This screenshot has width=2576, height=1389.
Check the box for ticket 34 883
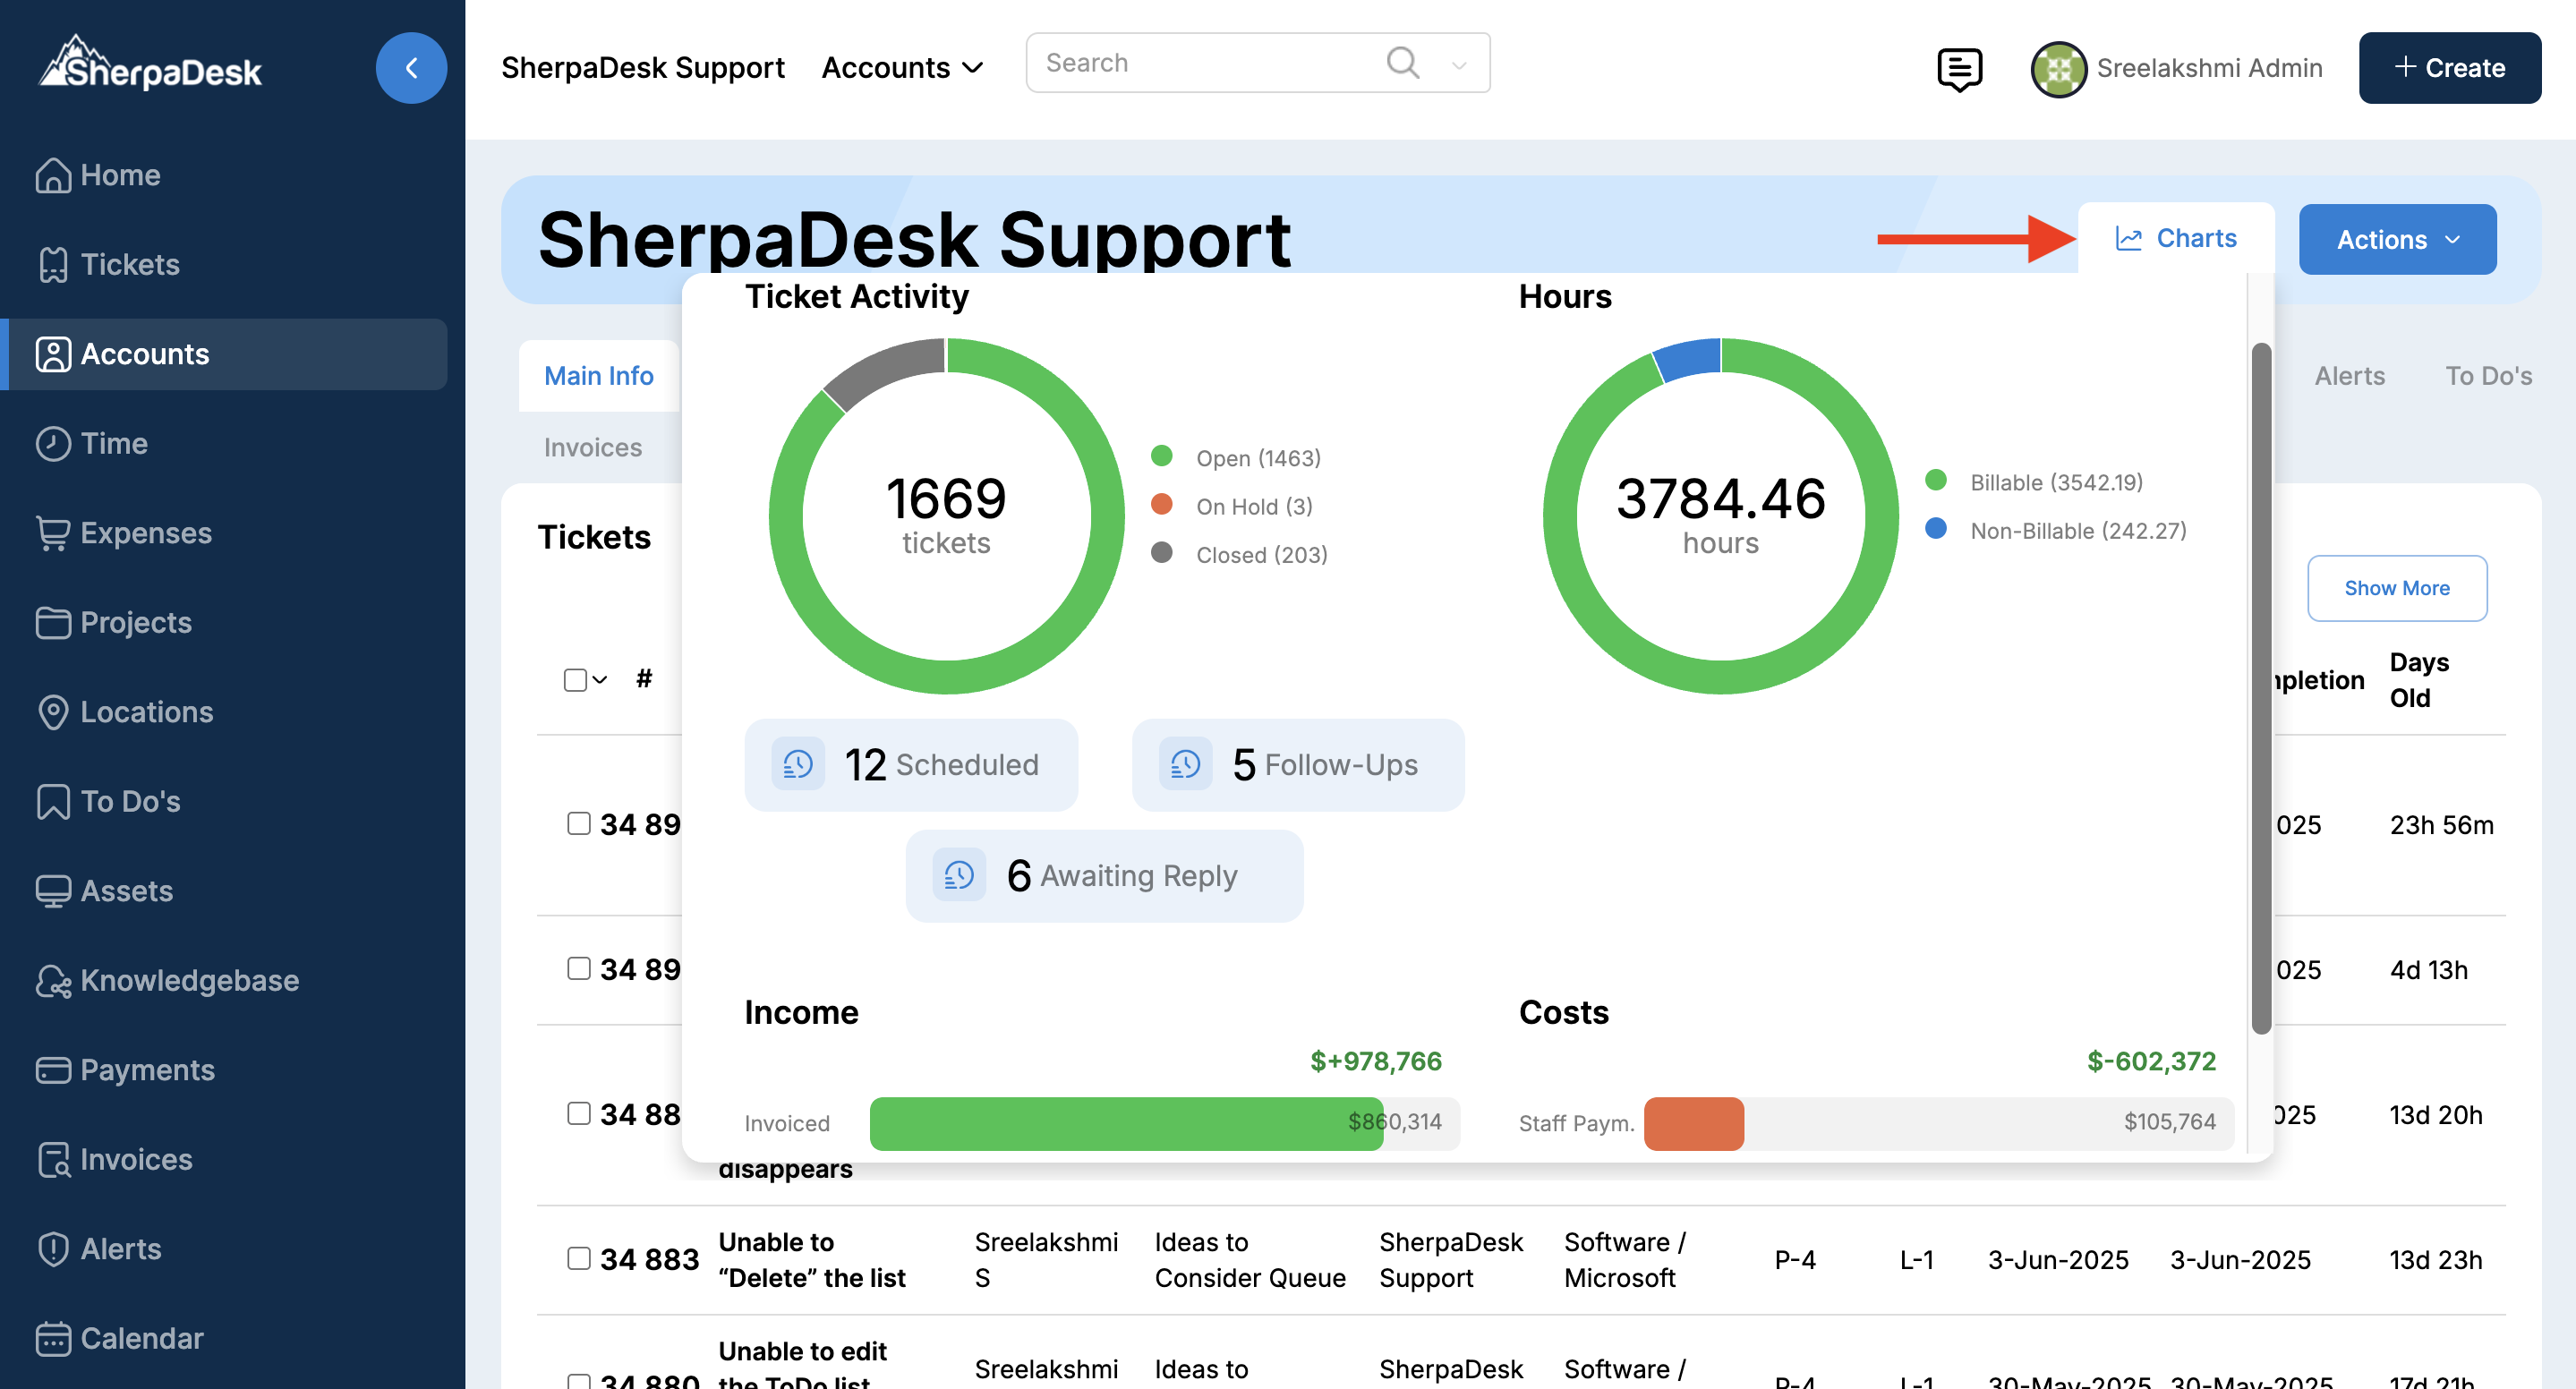pyautogui.click(x=578, y=1258)
